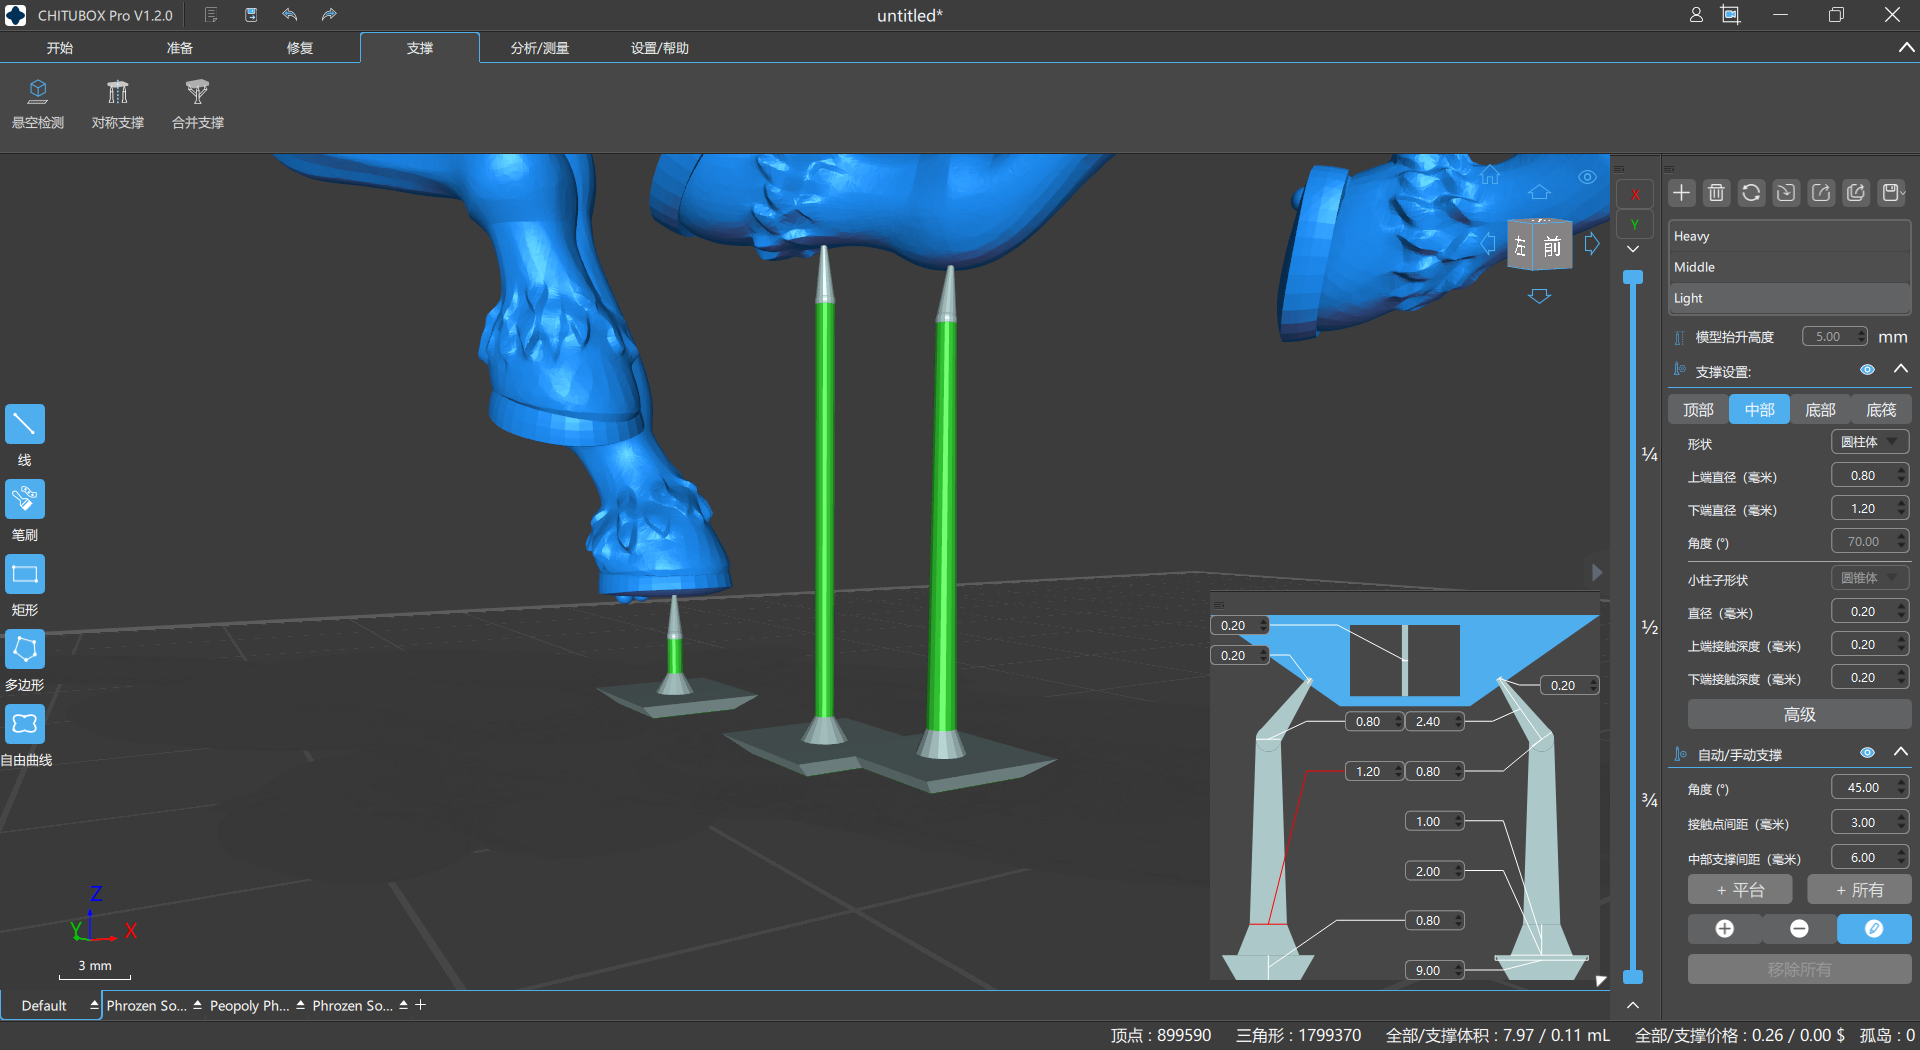
Task: Click the 上端直径 0.80 input field
Action: click(1870, 476)
